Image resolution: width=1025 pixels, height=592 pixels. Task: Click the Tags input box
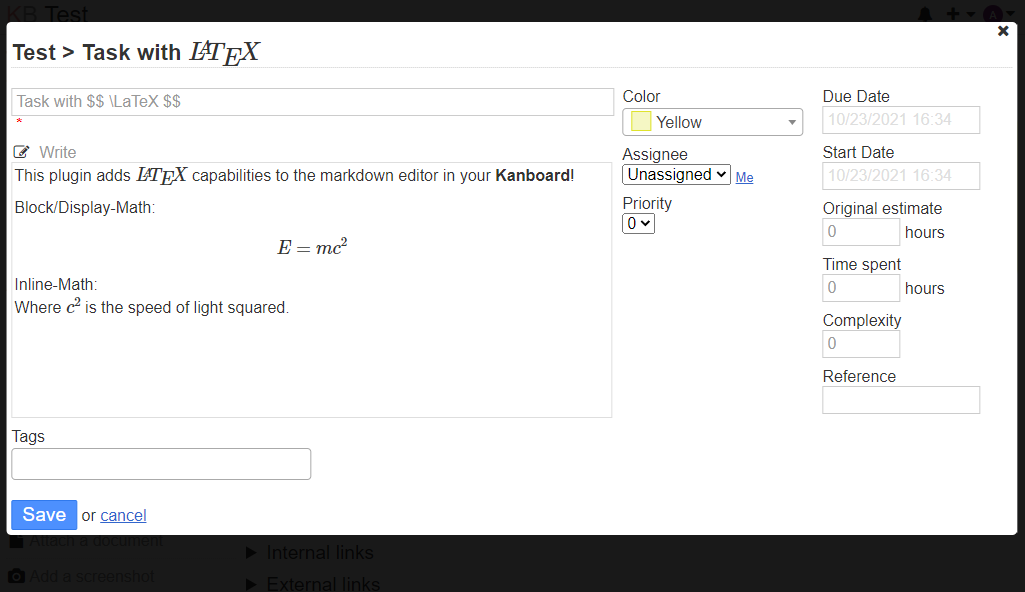click(x=161, y=464)
